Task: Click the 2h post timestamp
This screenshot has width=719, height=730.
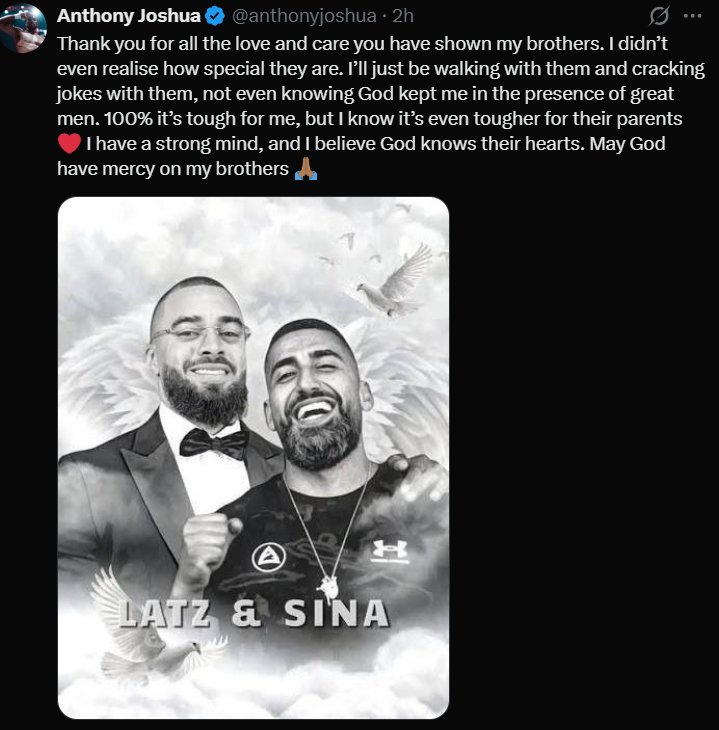Action: point(404,16)
